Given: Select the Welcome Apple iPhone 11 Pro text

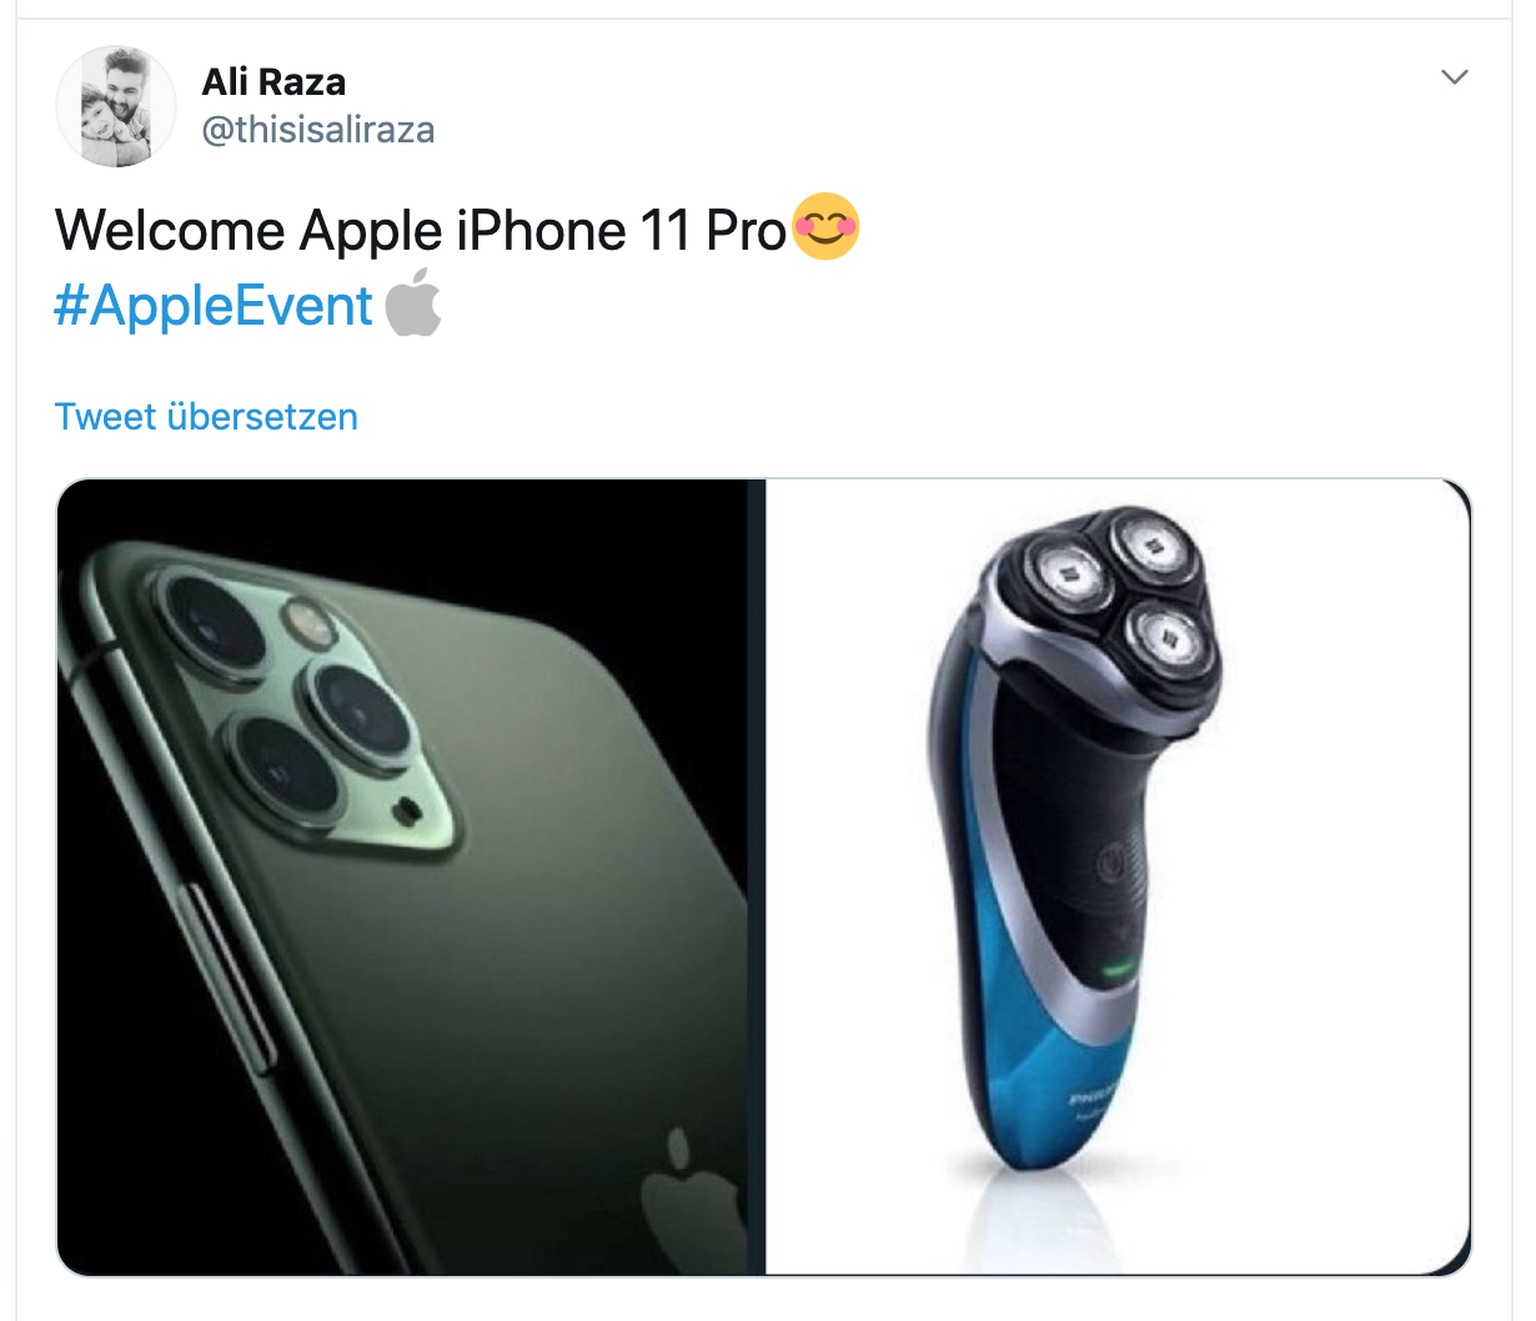Looking at the screenshot, I should tap(421, 230).
